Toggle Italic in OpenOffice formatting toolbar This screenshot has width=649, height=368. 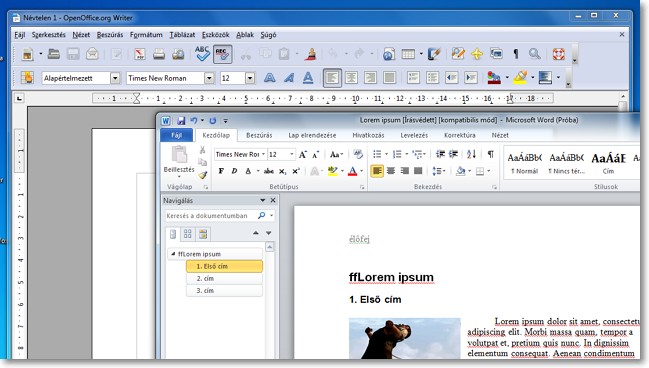click(x=289, y=78)
